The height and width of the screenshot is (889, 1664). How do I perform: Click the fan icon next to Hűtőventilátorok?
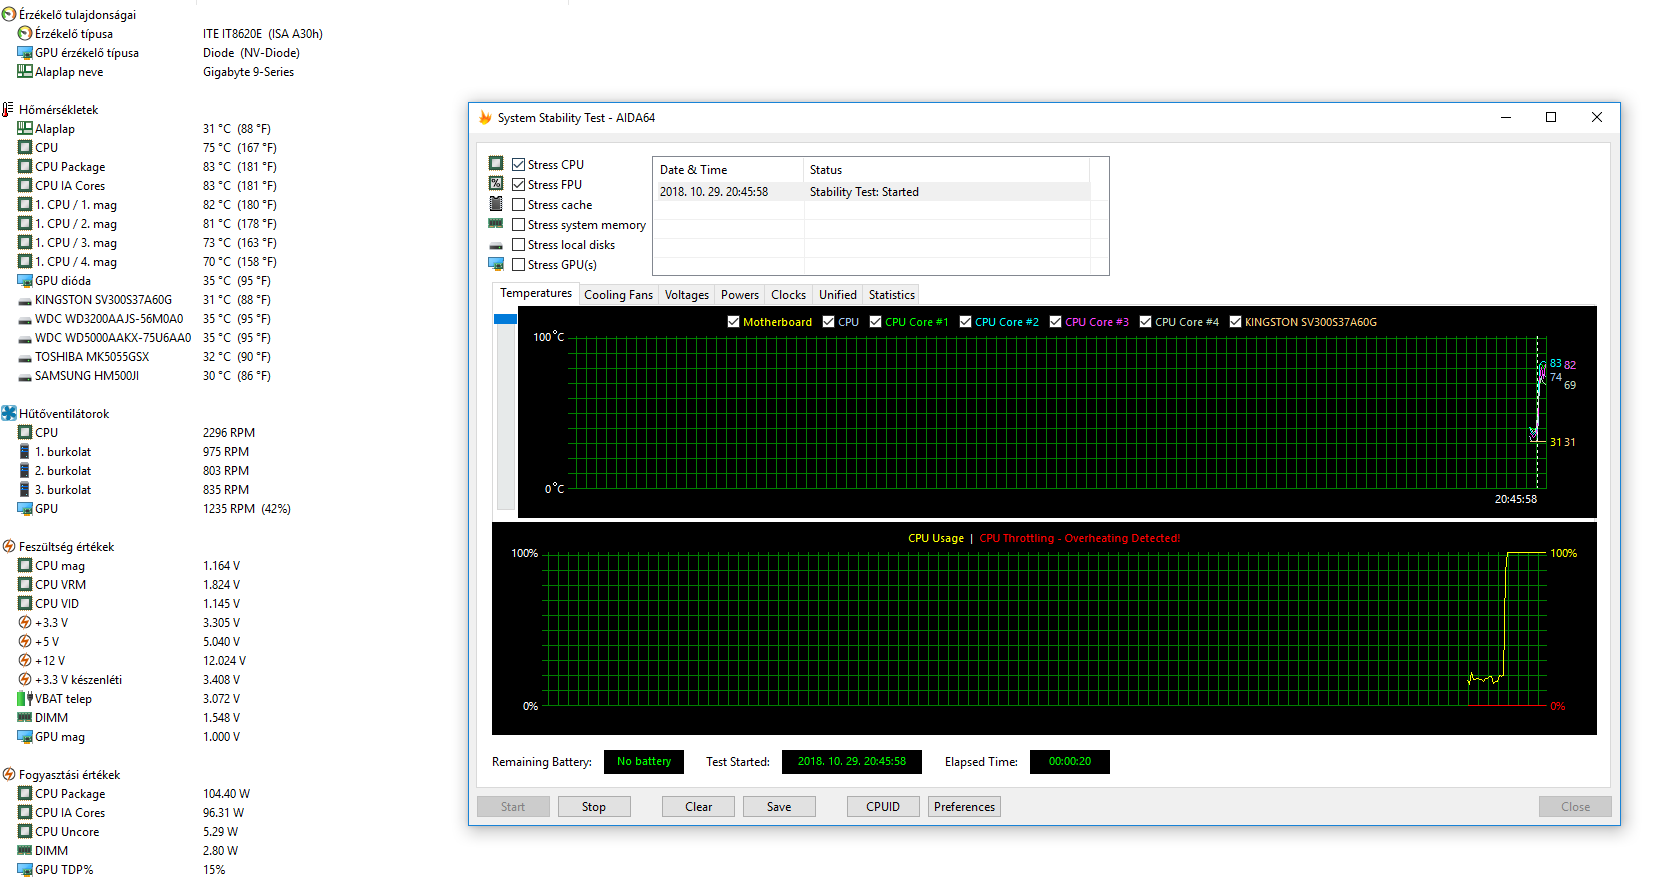pos(9,414)
